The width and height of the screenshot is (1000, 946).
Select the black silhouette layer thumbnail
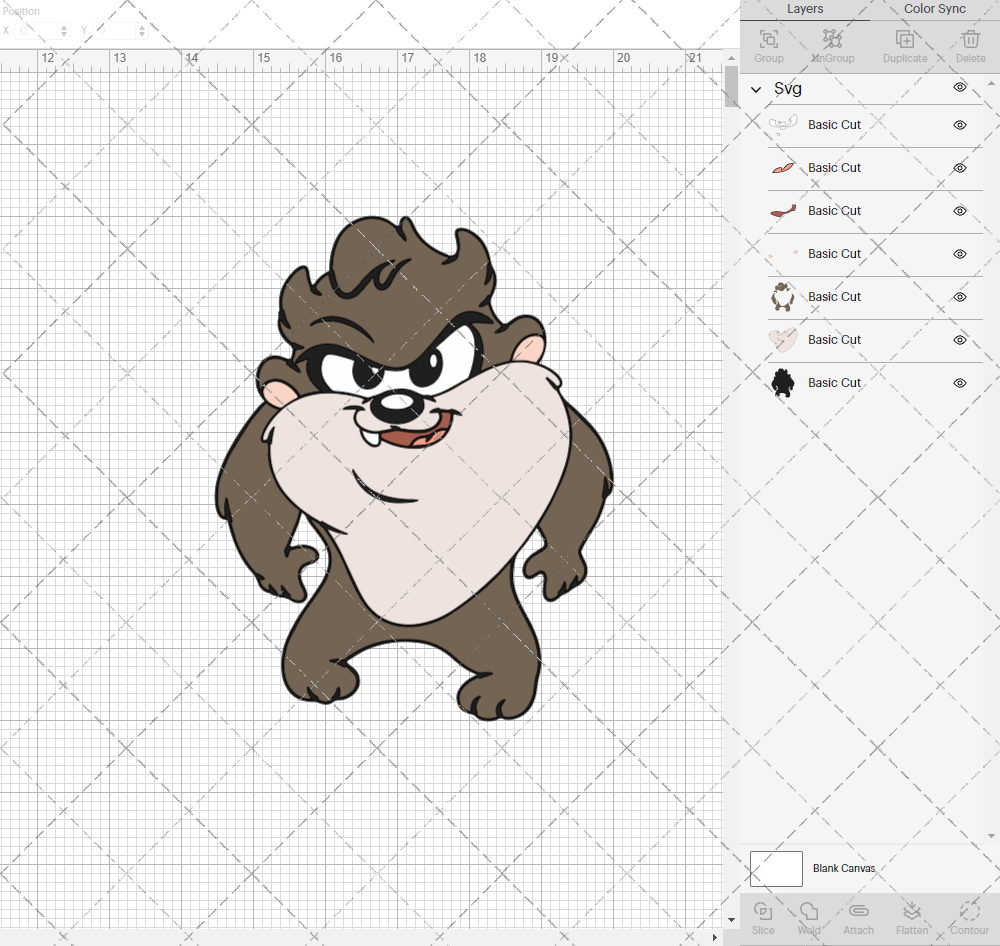tap(783, 383)
